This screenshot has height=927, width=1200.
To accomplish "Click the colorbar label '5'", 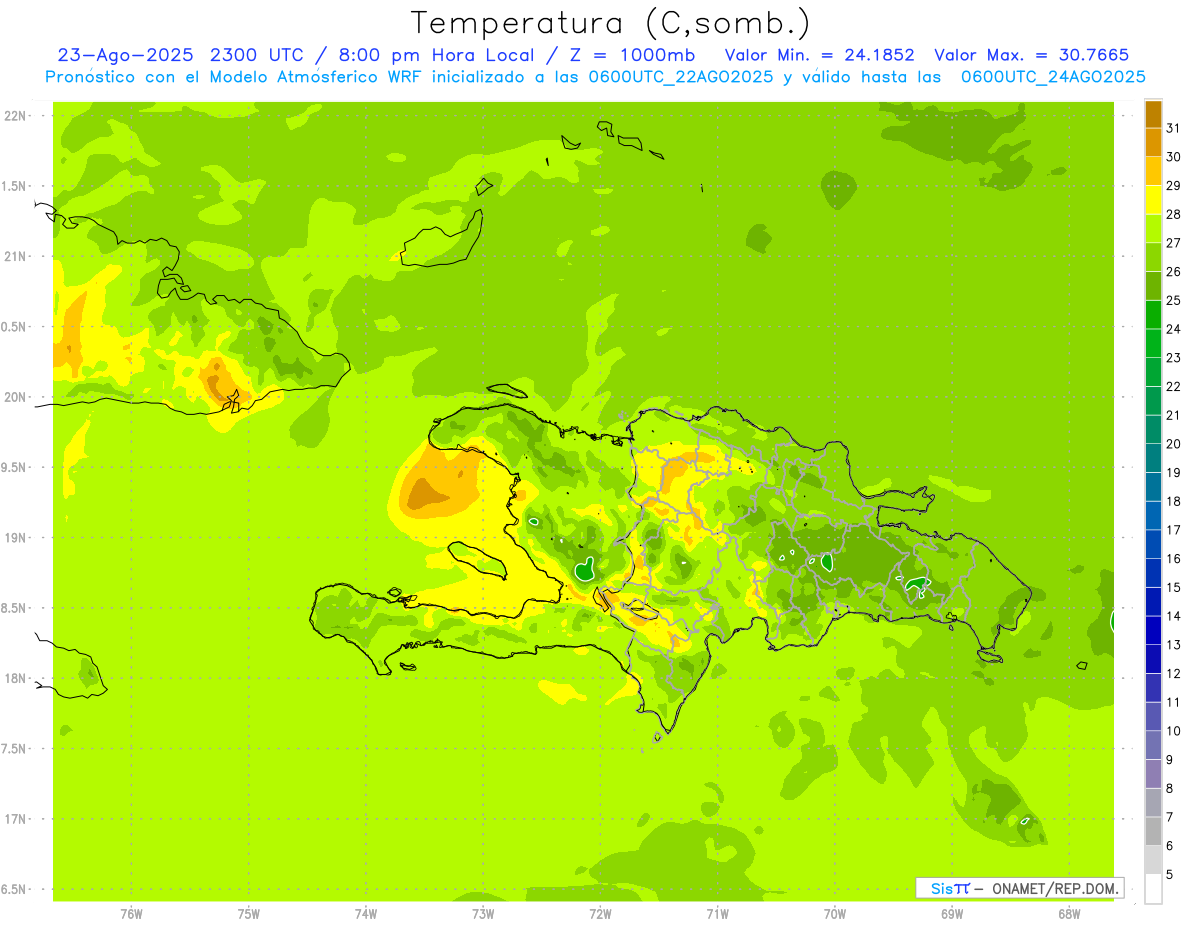I will pyautogui.click(x=1170, y=874).
